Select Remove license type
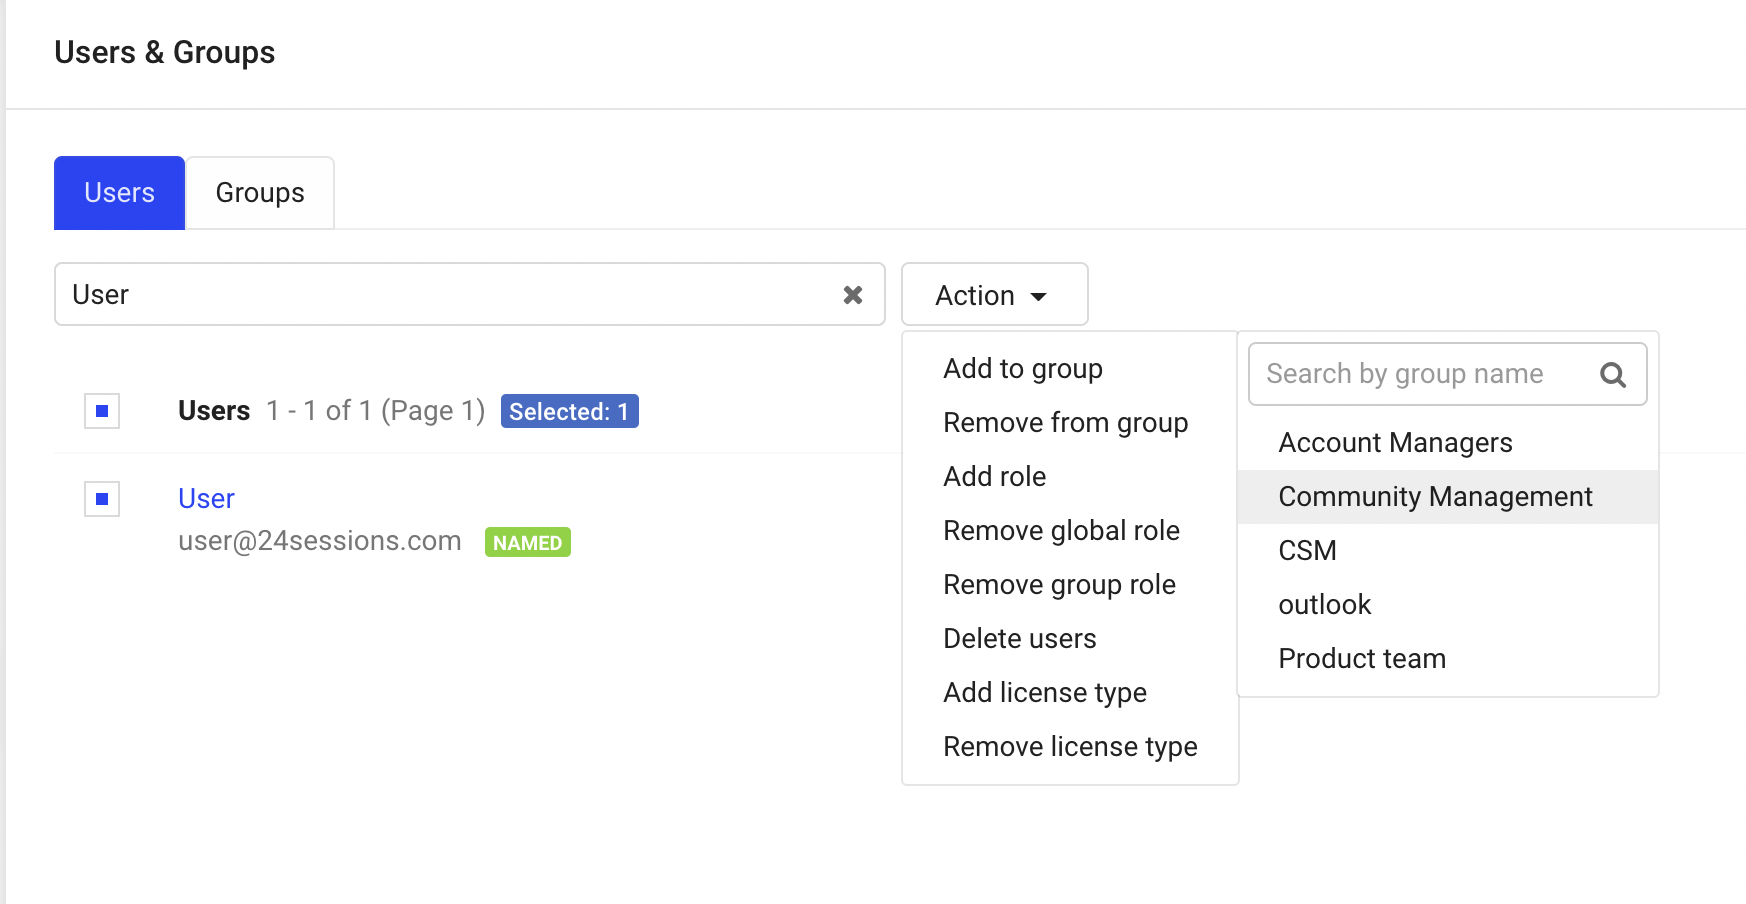Screen dimensions: 1746x904 1070,747
